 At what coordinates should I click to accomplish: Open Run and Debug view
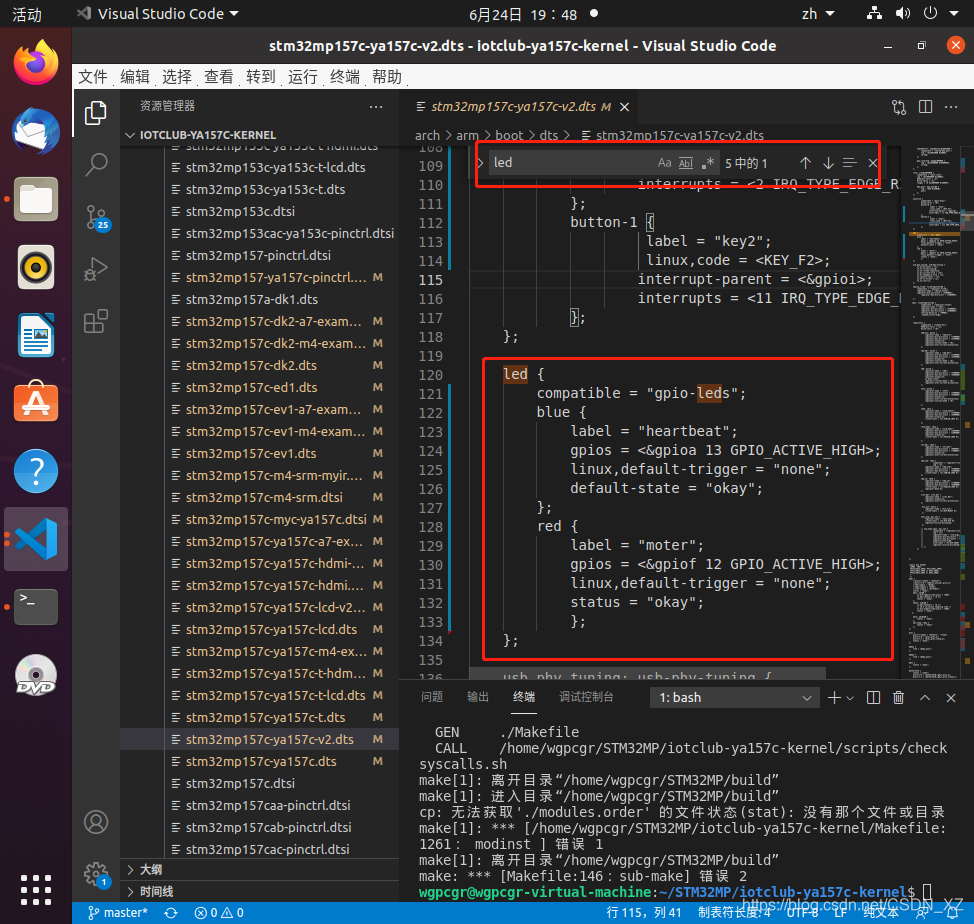pyautogui.click(x=96, y=269)
